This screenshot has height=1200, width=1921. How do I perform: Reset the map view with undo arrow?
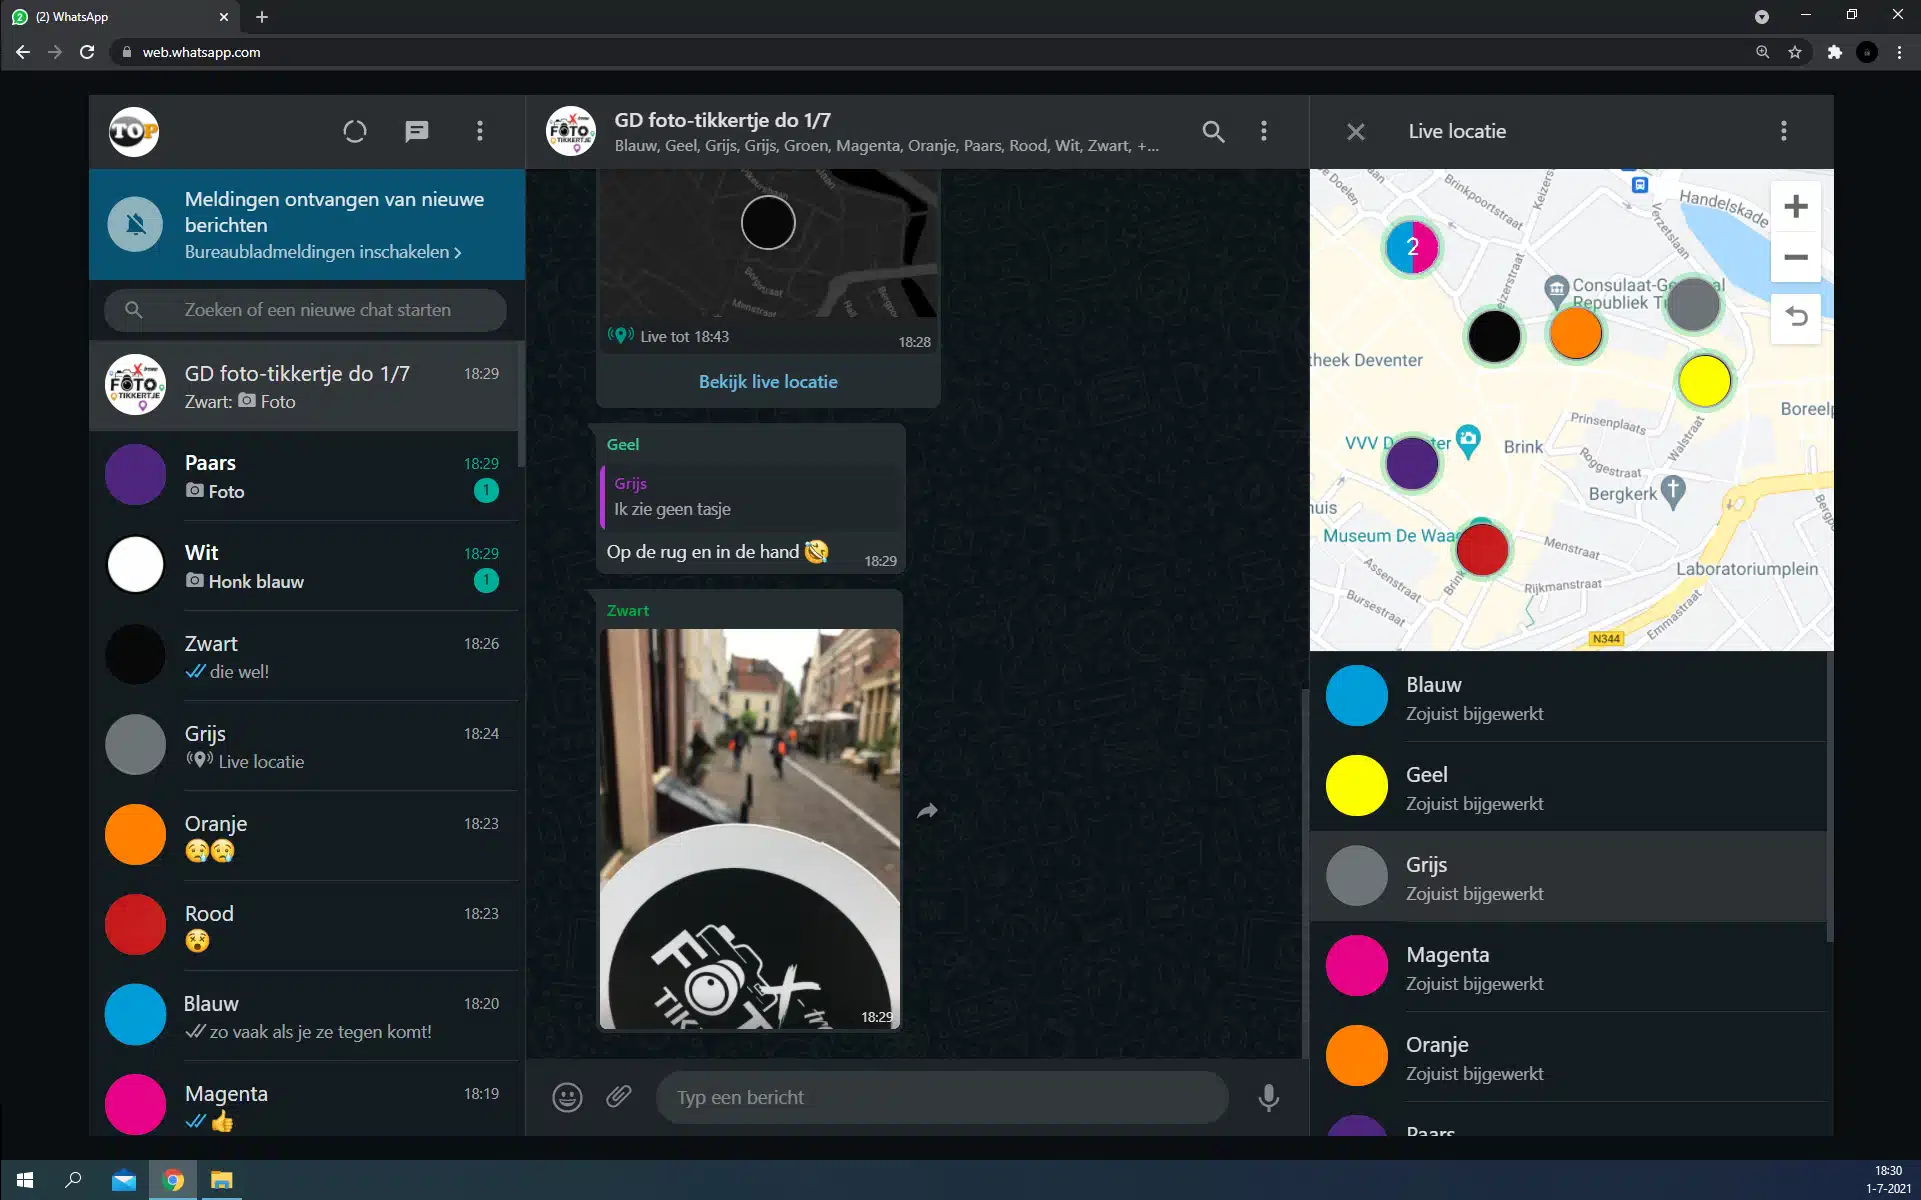1795,318
